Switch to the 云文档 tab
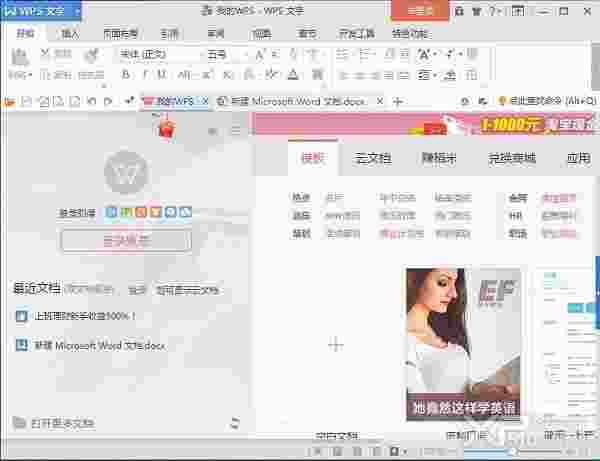Screen dimensions: 600x461 point(373,158)
